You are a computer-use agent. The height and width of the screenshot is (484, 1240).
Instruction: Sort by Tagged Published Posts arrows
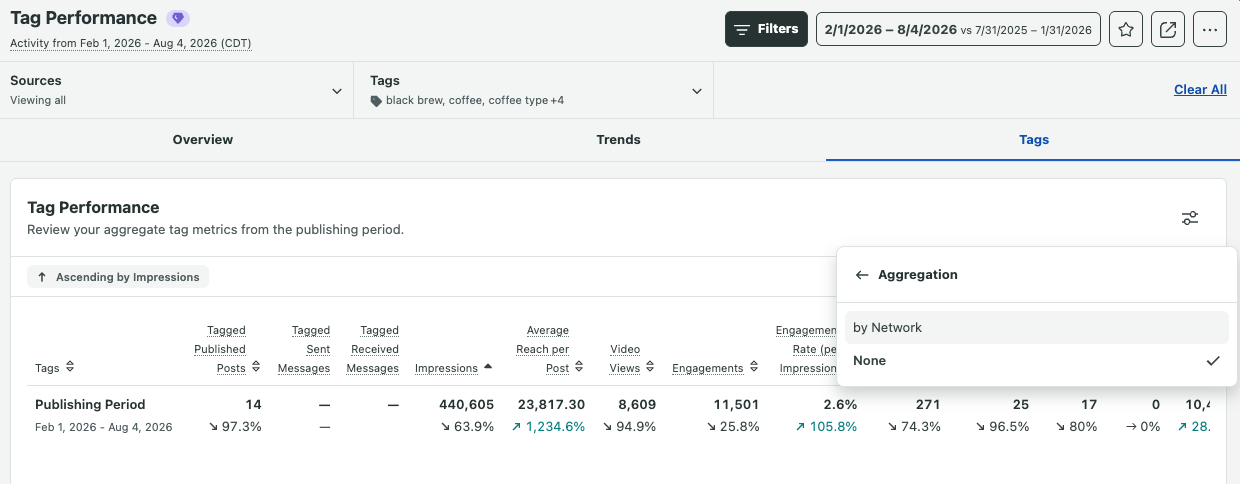(256, 368)
